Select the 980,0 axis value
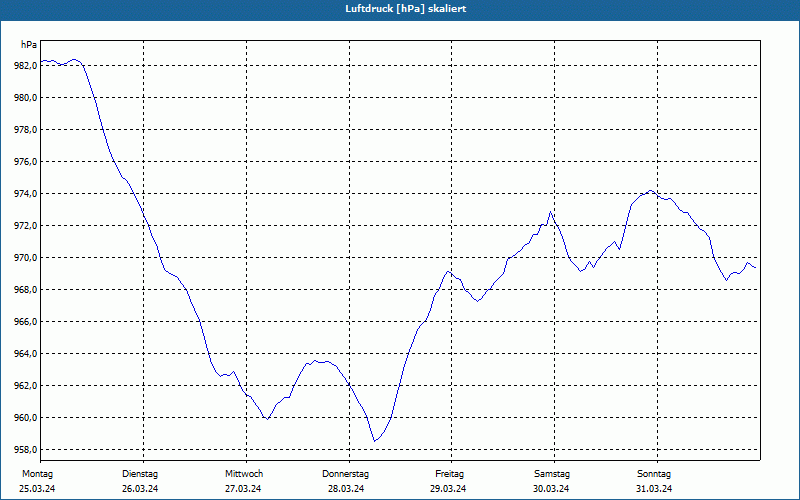800x500 pixels. pos(26,97)
